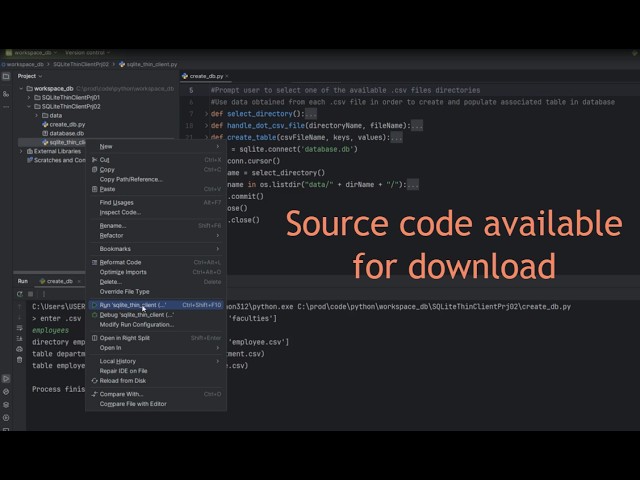Click SQLiteThinClientPrj02 in breadcrumb

(81, 64)
